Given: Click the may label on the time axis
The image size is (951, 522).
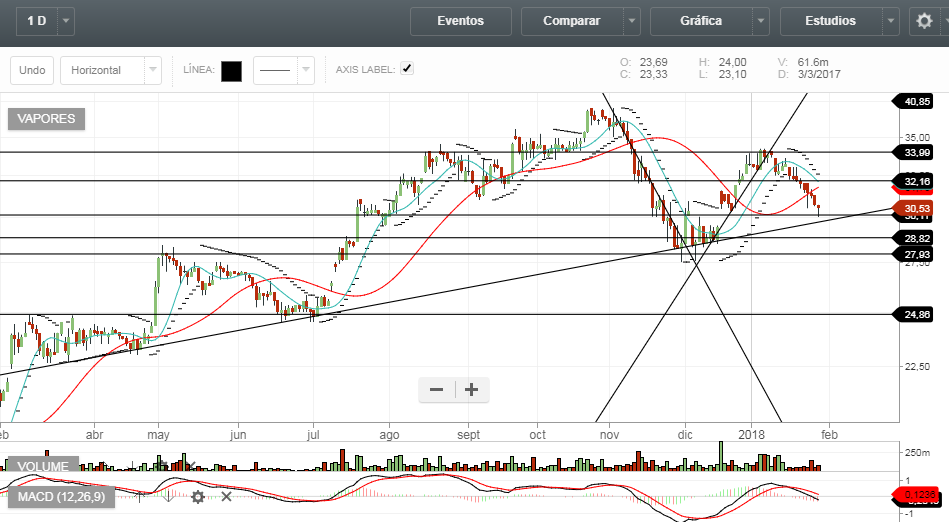Looking at the screenshot, I should pos(158,435).
